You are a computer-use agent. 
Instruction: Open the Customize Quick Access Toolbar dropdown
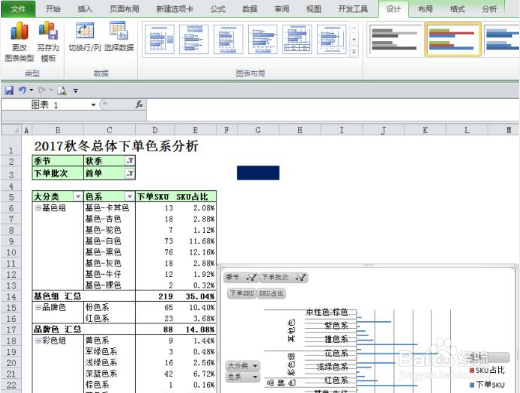[x=76, y=91]
